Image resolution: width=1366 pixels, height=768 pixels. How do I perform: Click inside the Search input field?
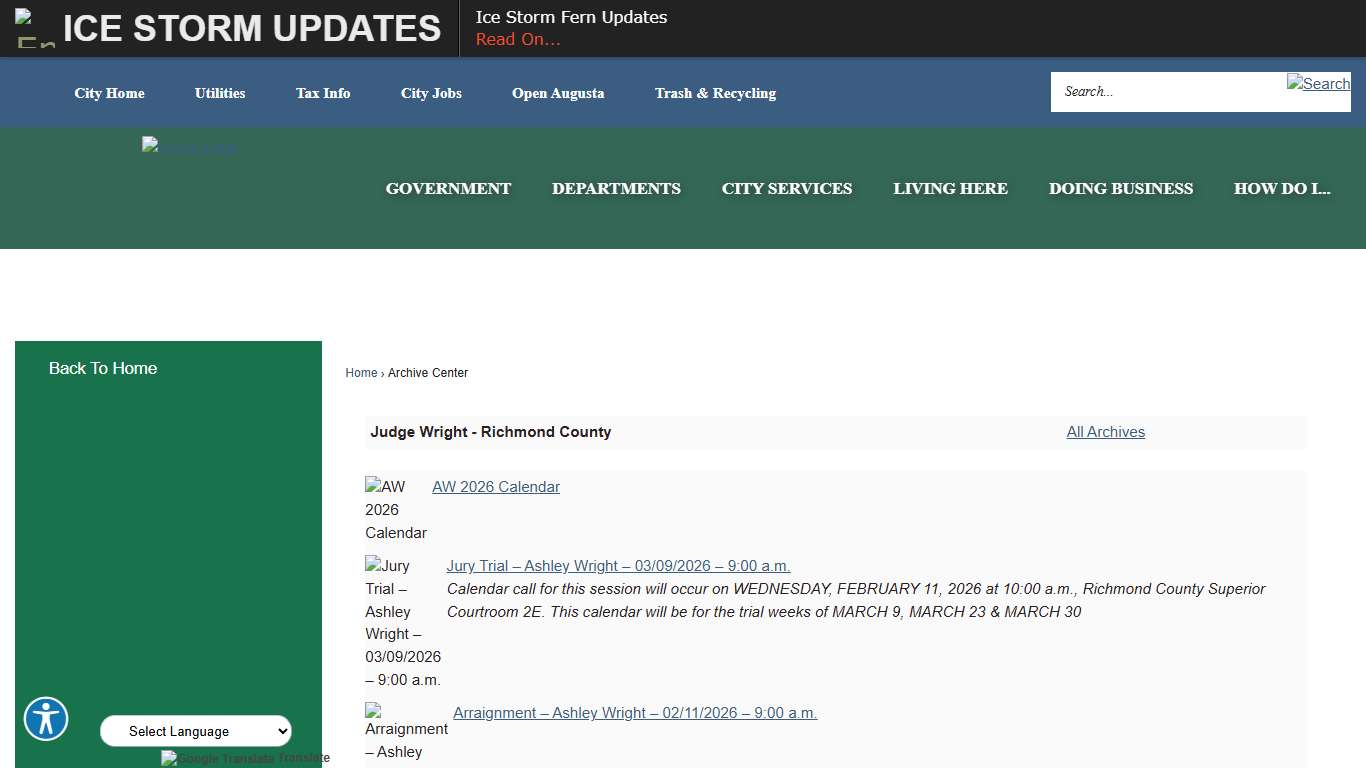[x=1150, y=91]
